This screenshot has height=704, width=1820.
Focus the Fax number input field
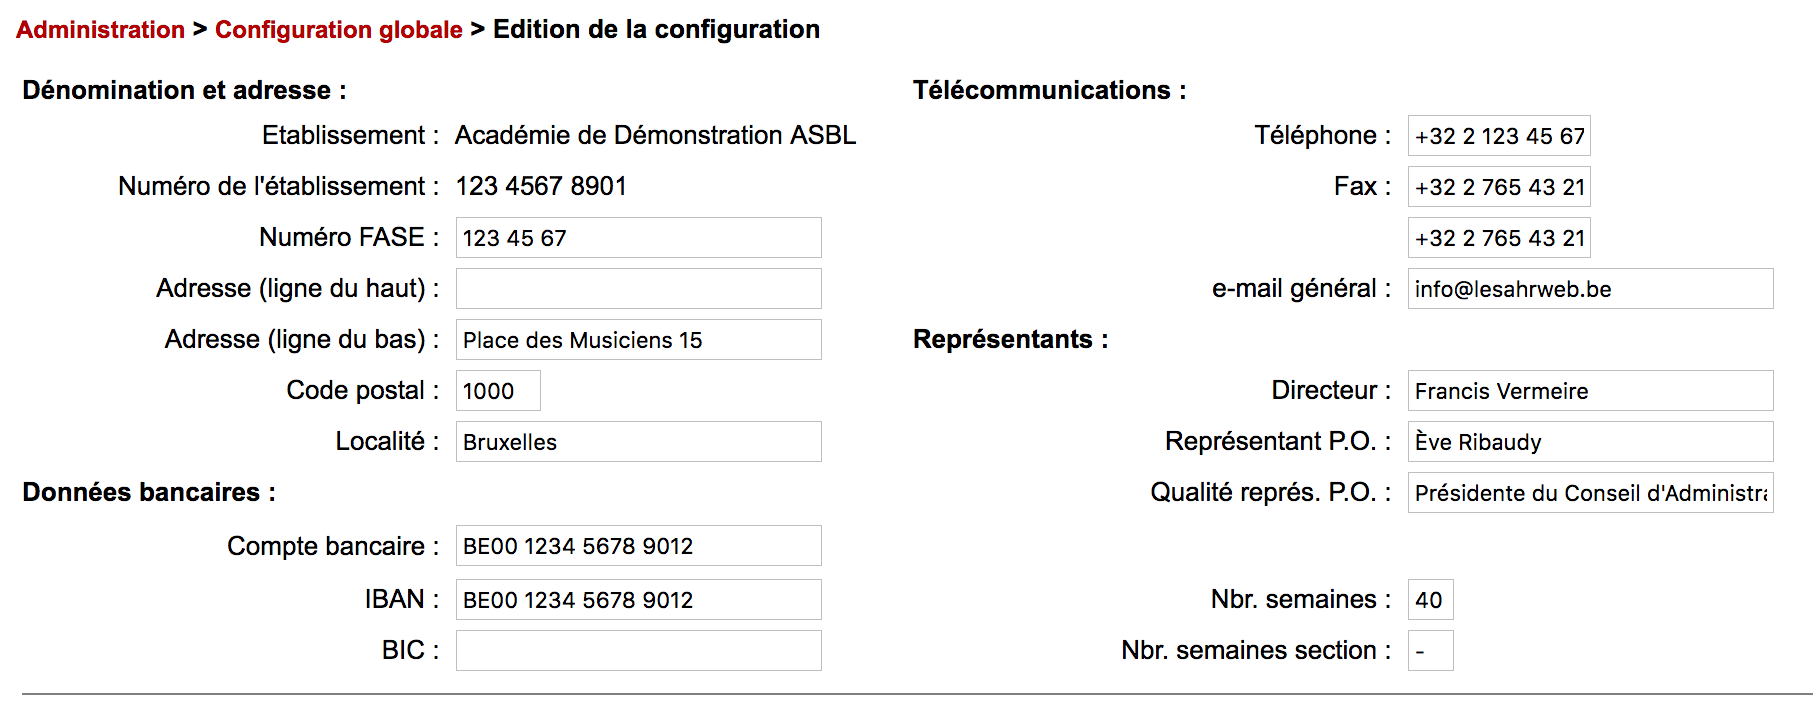(1498, 187)
